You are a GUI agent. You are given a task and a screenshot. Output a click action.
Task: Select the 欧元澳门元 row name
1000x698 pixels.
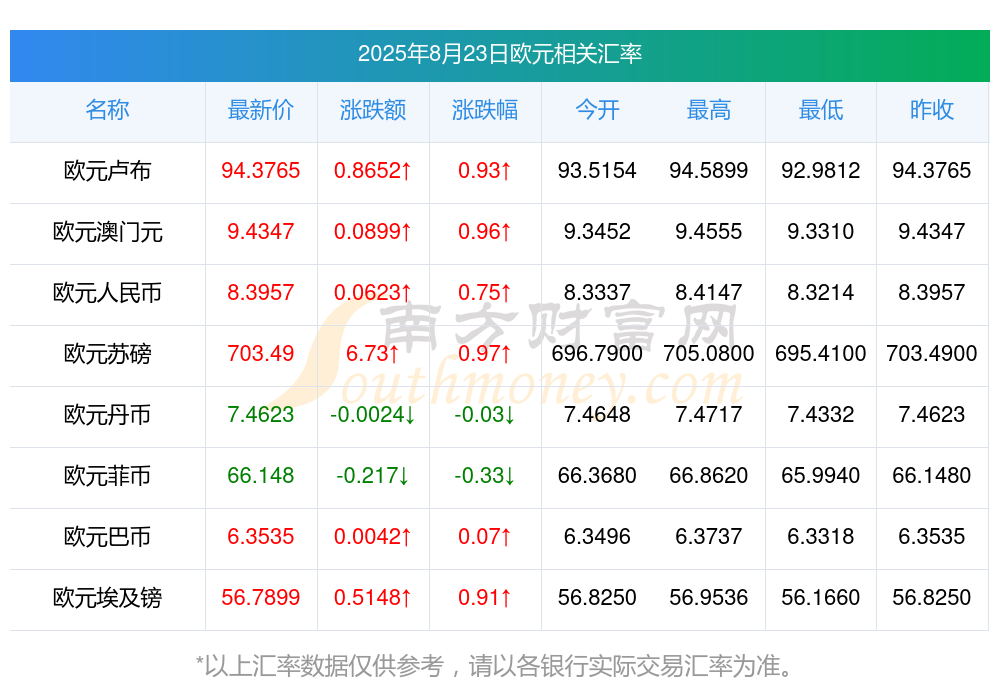(x=107, y=232)
